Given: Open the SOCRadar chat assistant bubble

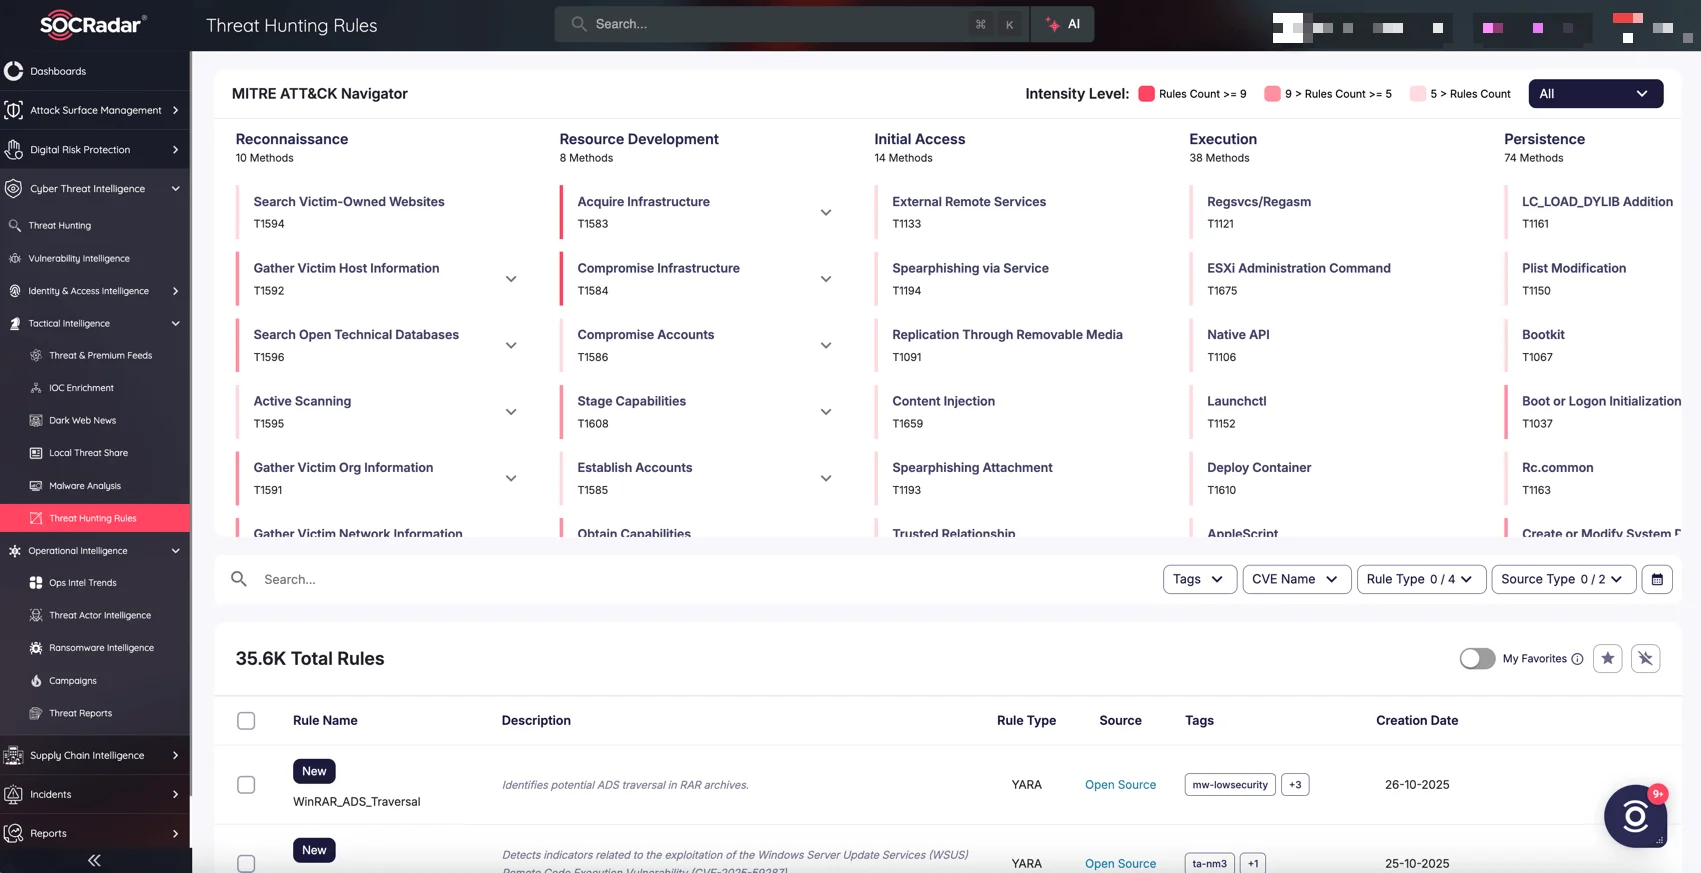Looking at the screenshot, I should click(1635, 817).
